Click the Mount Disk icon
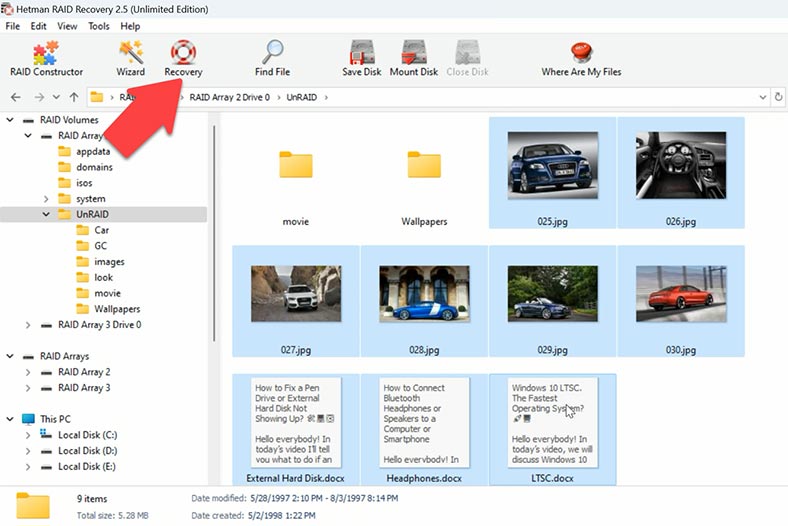The image size is (788, 526). pyautogui.click(x=414, y=52)
